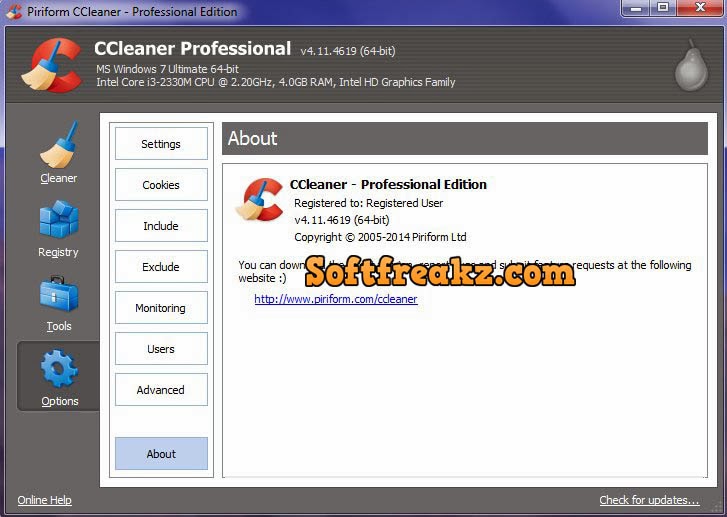Open the Exclude options page
Screen dimensions: 727x517
coord(161,267)
